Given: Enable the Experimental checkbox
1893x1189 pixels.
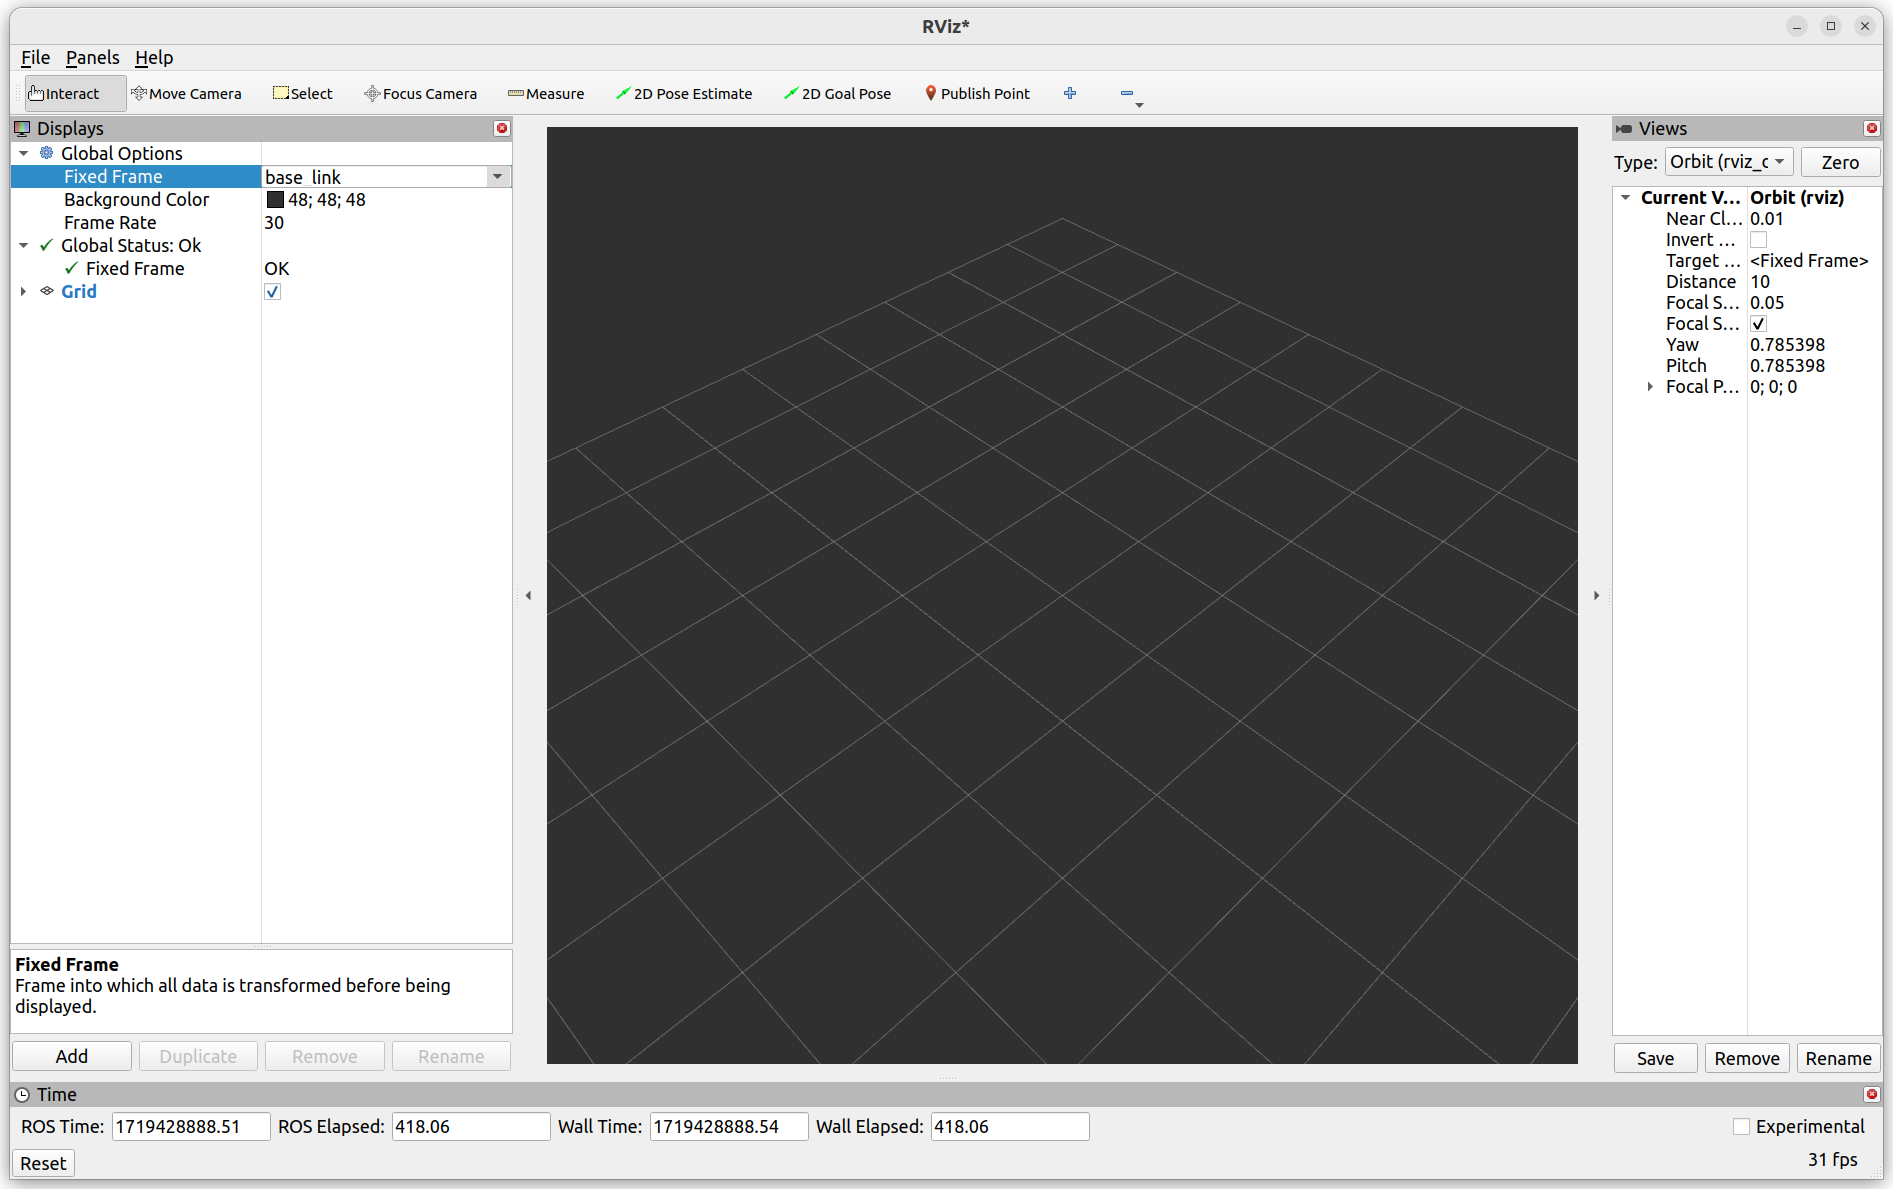Looking at the screenshot, I should 1741,1126.
